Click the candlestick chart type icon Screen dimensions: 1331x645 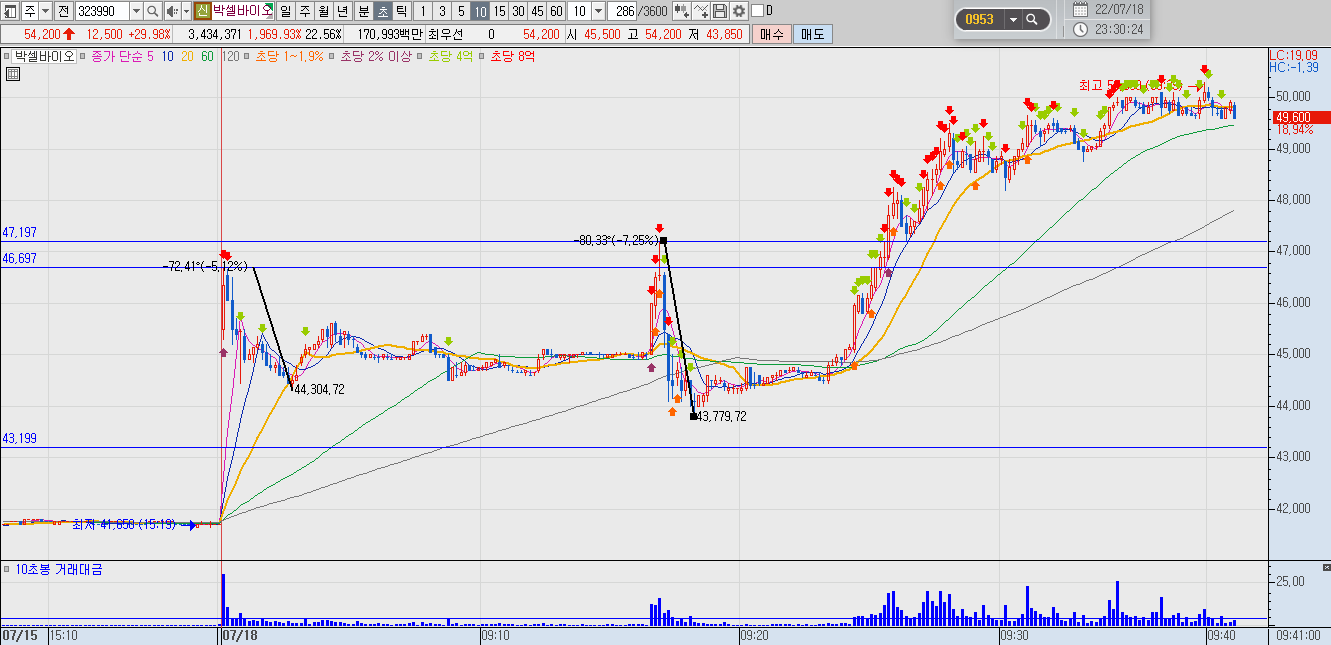pos(682,11)
